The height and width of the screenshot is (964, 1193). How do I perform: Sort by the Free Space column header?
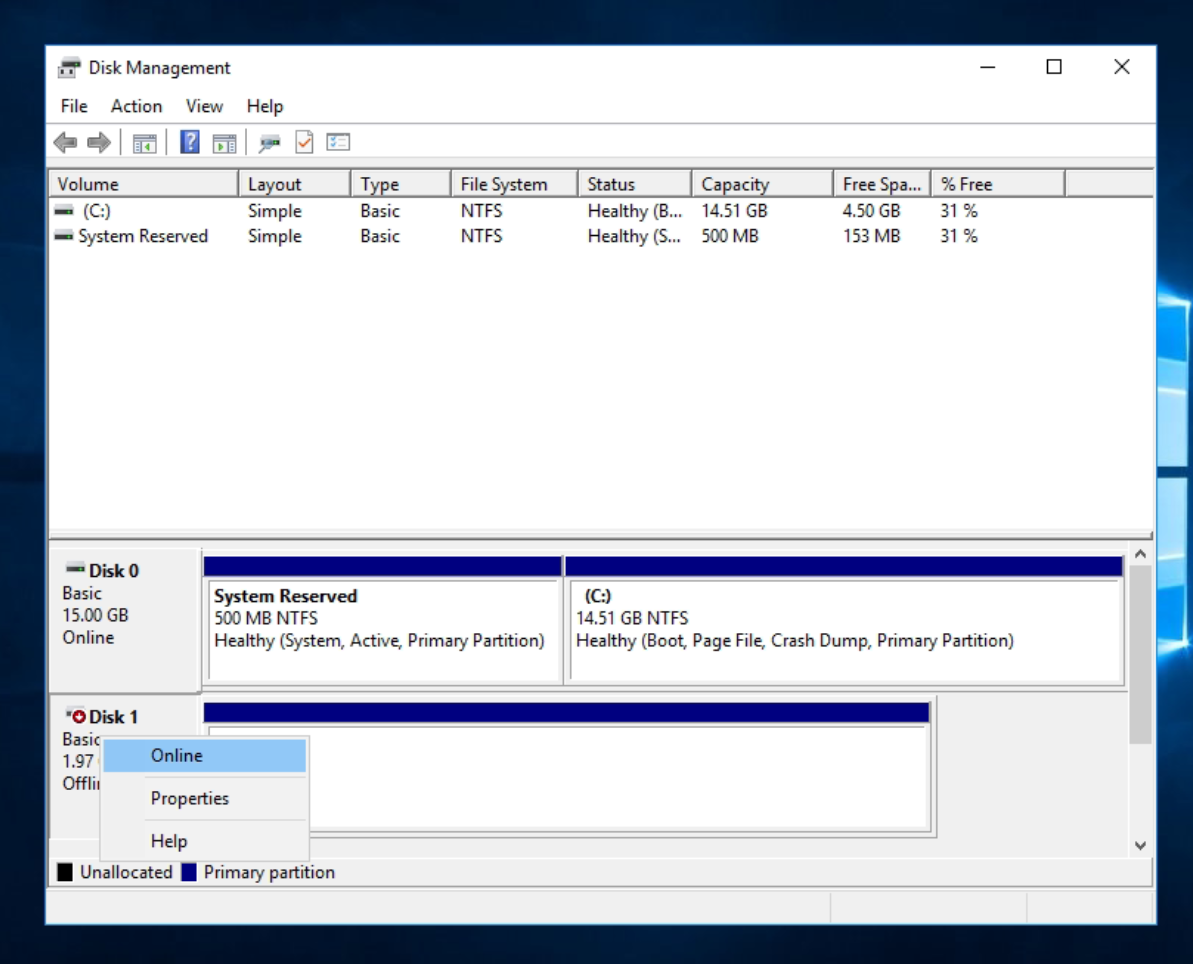click(x=882, y=184)
